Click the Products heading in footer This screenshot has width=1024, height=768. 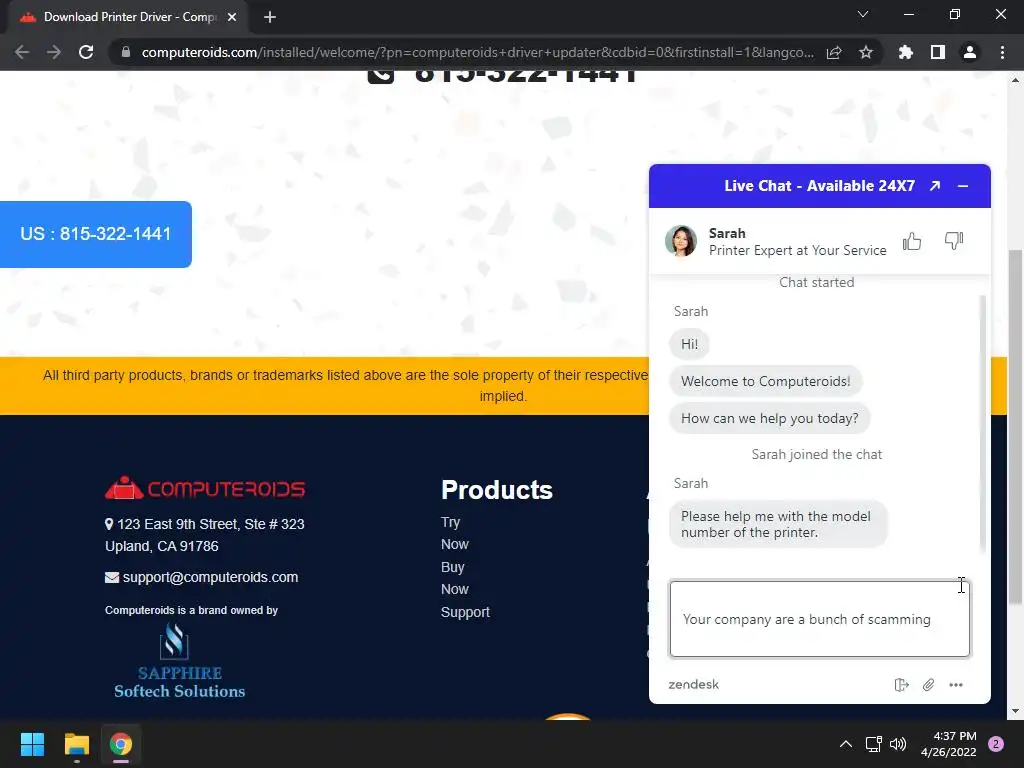tap(496, 490)
